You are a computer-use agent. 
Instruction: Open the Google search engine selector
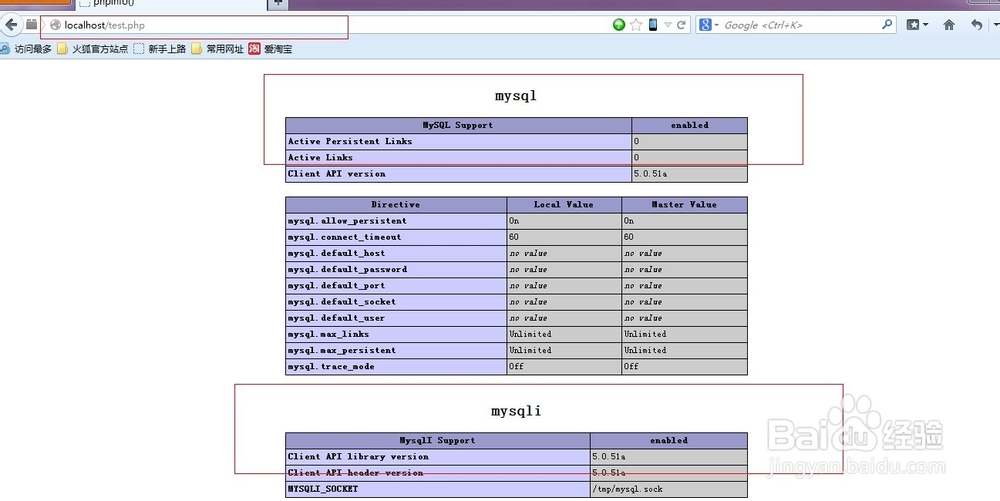coord(708,25)
